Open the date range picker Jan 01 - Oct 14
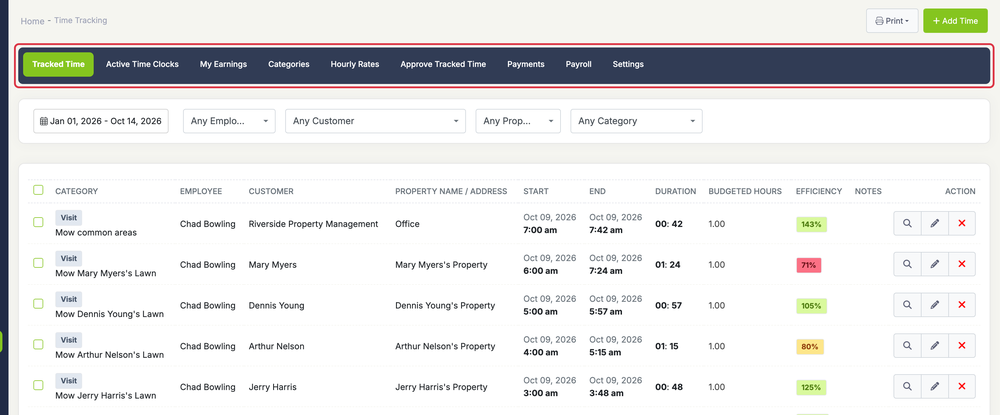This screenshot has width=1000, height=415. pos(101,120)
